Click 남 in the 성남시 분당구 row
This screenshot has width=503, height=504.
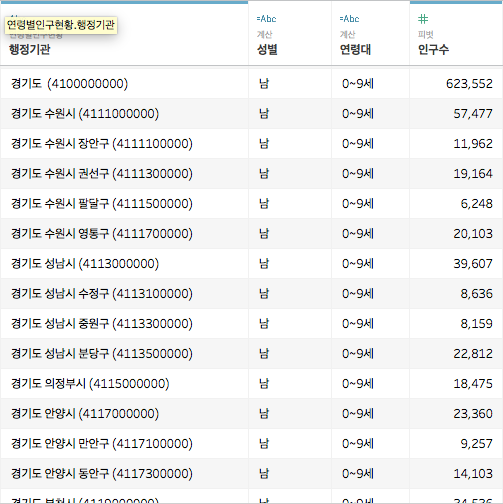tap(264, 354)
